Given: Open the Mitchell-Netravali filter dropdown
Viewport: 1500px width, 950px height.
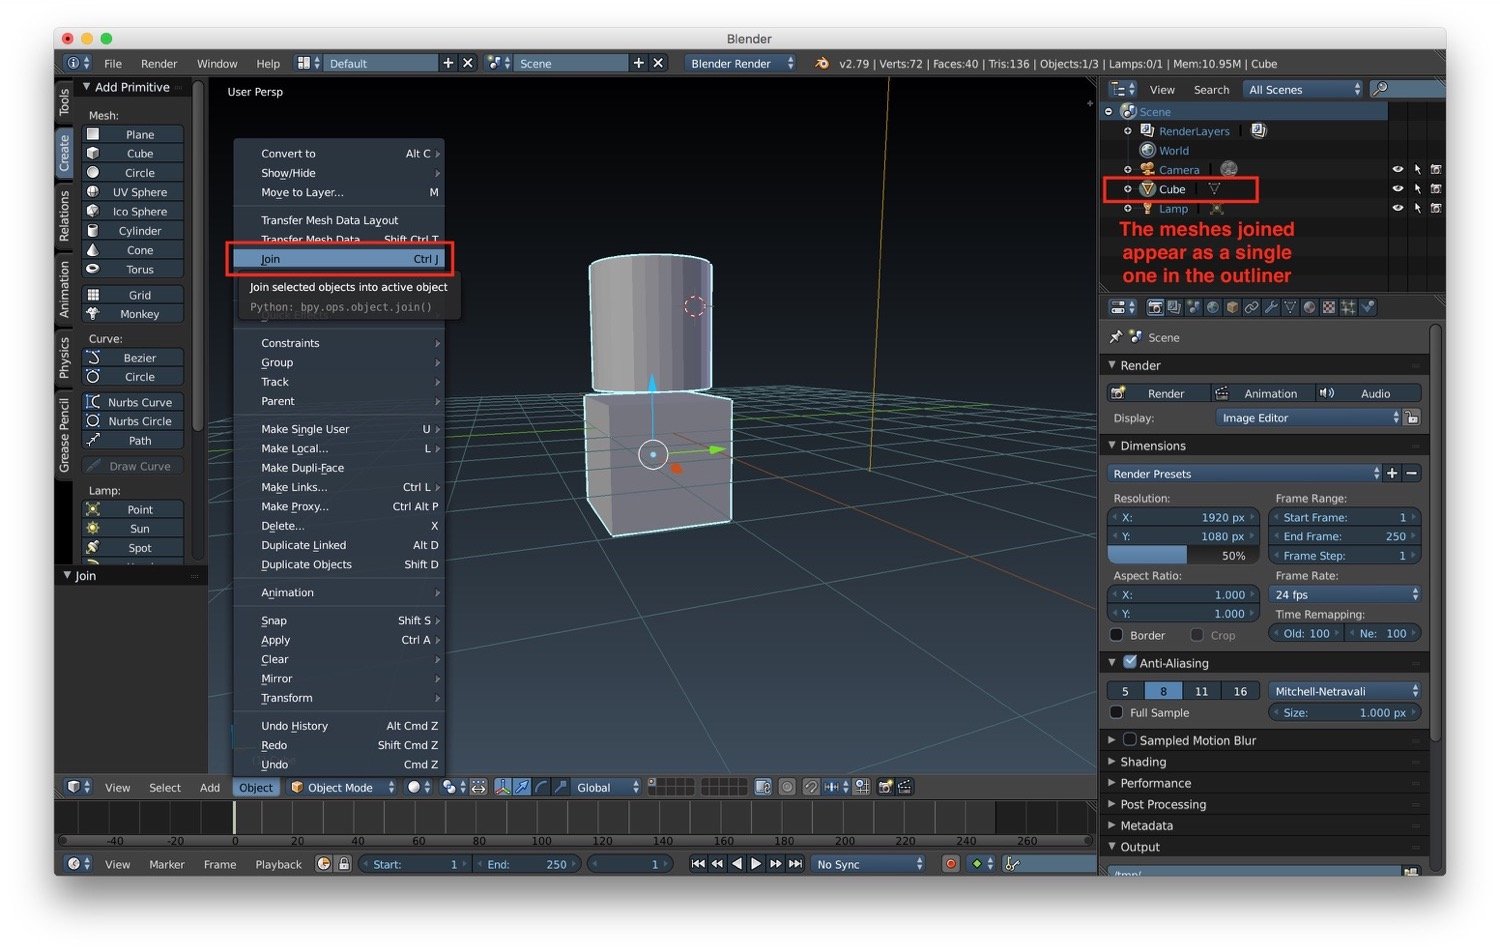Looking at the screenshot, I should (1345, 691).
